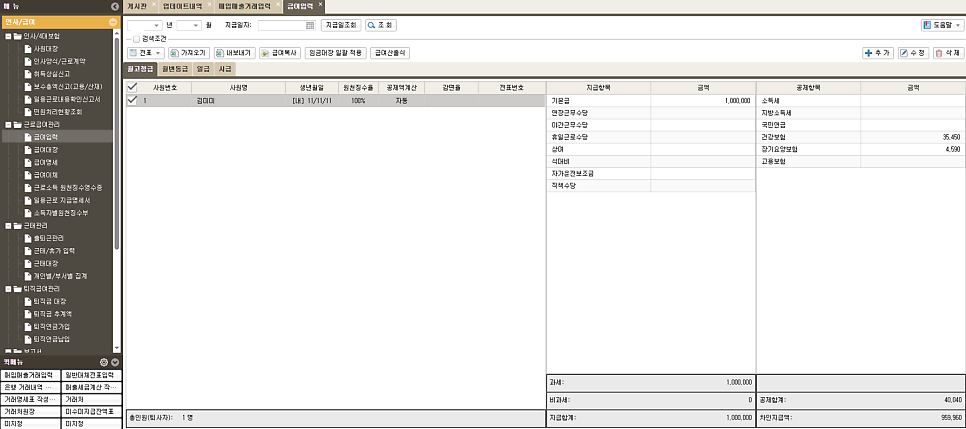Screen dimensions: 966x429
Task: Select the 시급 sub-tab
Action: 225,69
